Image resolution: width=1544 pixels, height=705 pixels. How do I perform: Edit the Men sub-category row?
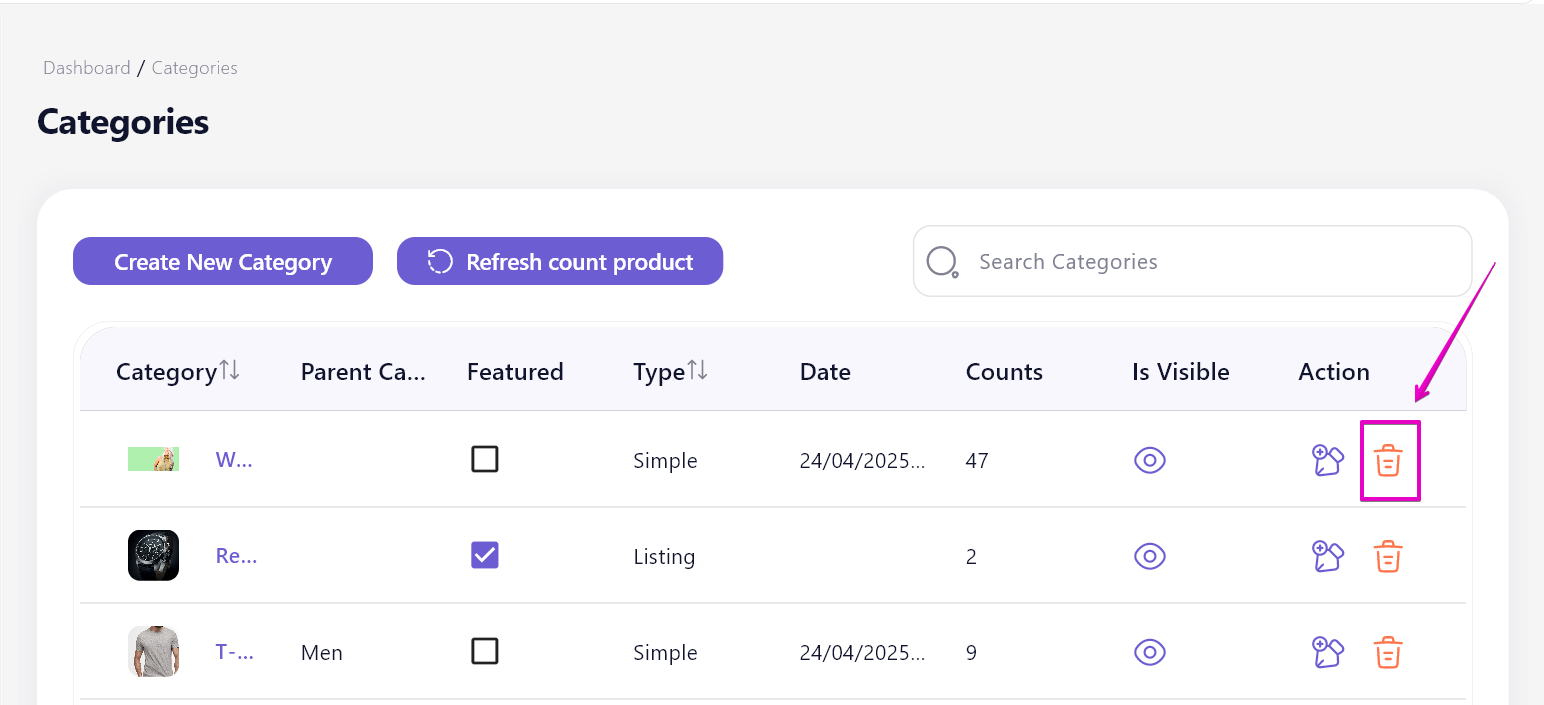(x=1327, y=653)
